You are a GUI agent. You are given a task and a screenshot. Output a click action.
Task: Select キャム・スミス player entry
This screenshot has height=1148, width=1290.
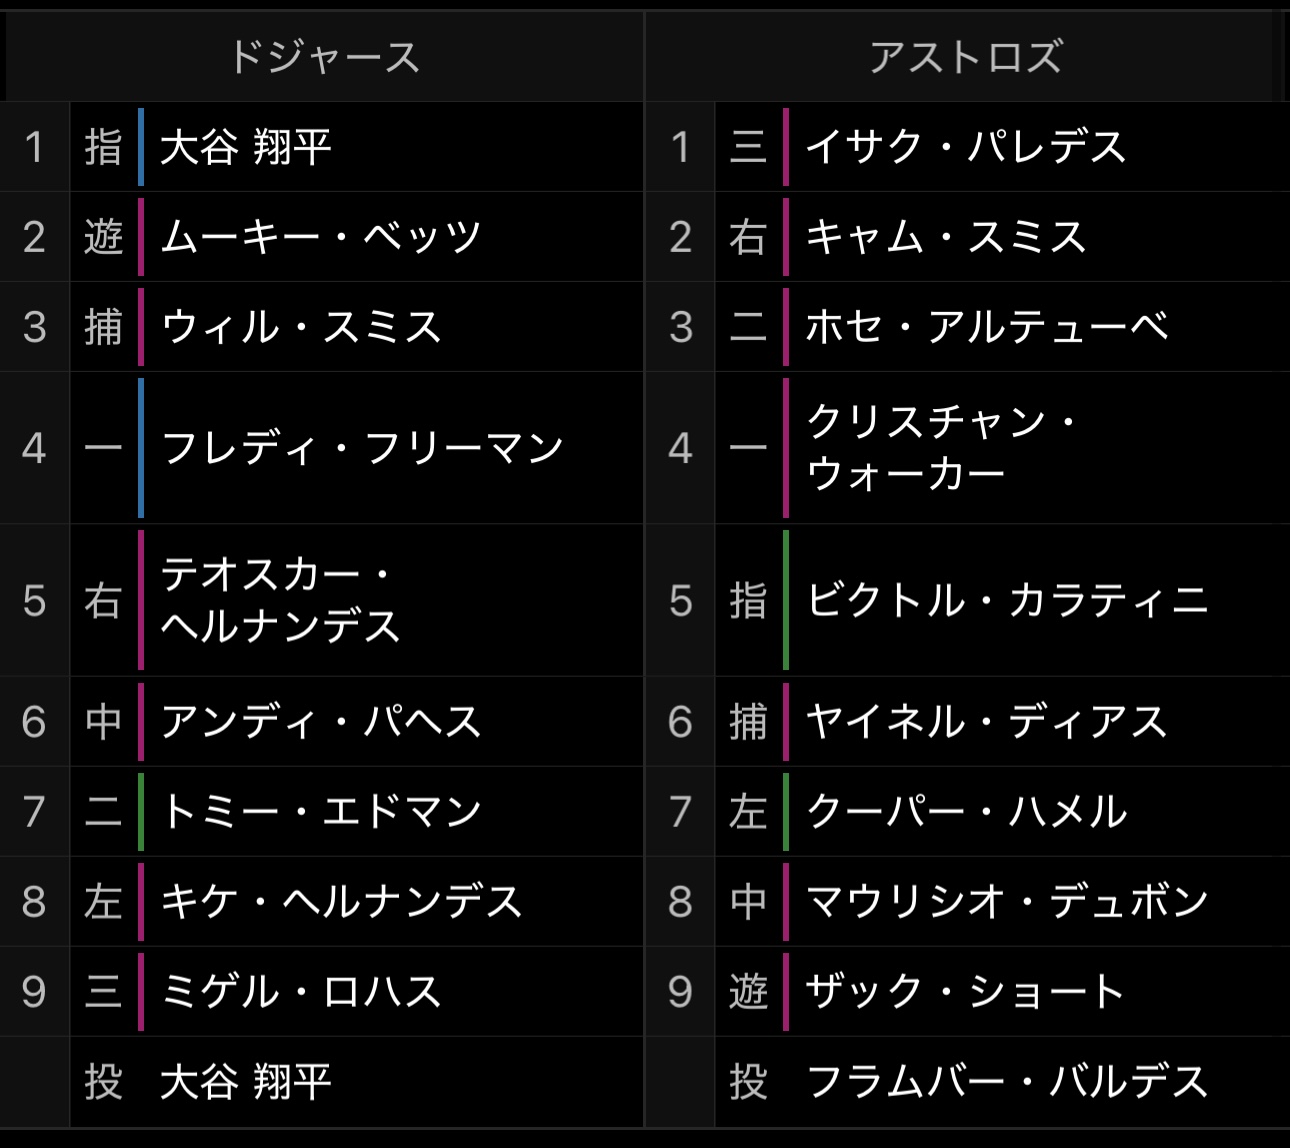[x=967, y=237]
